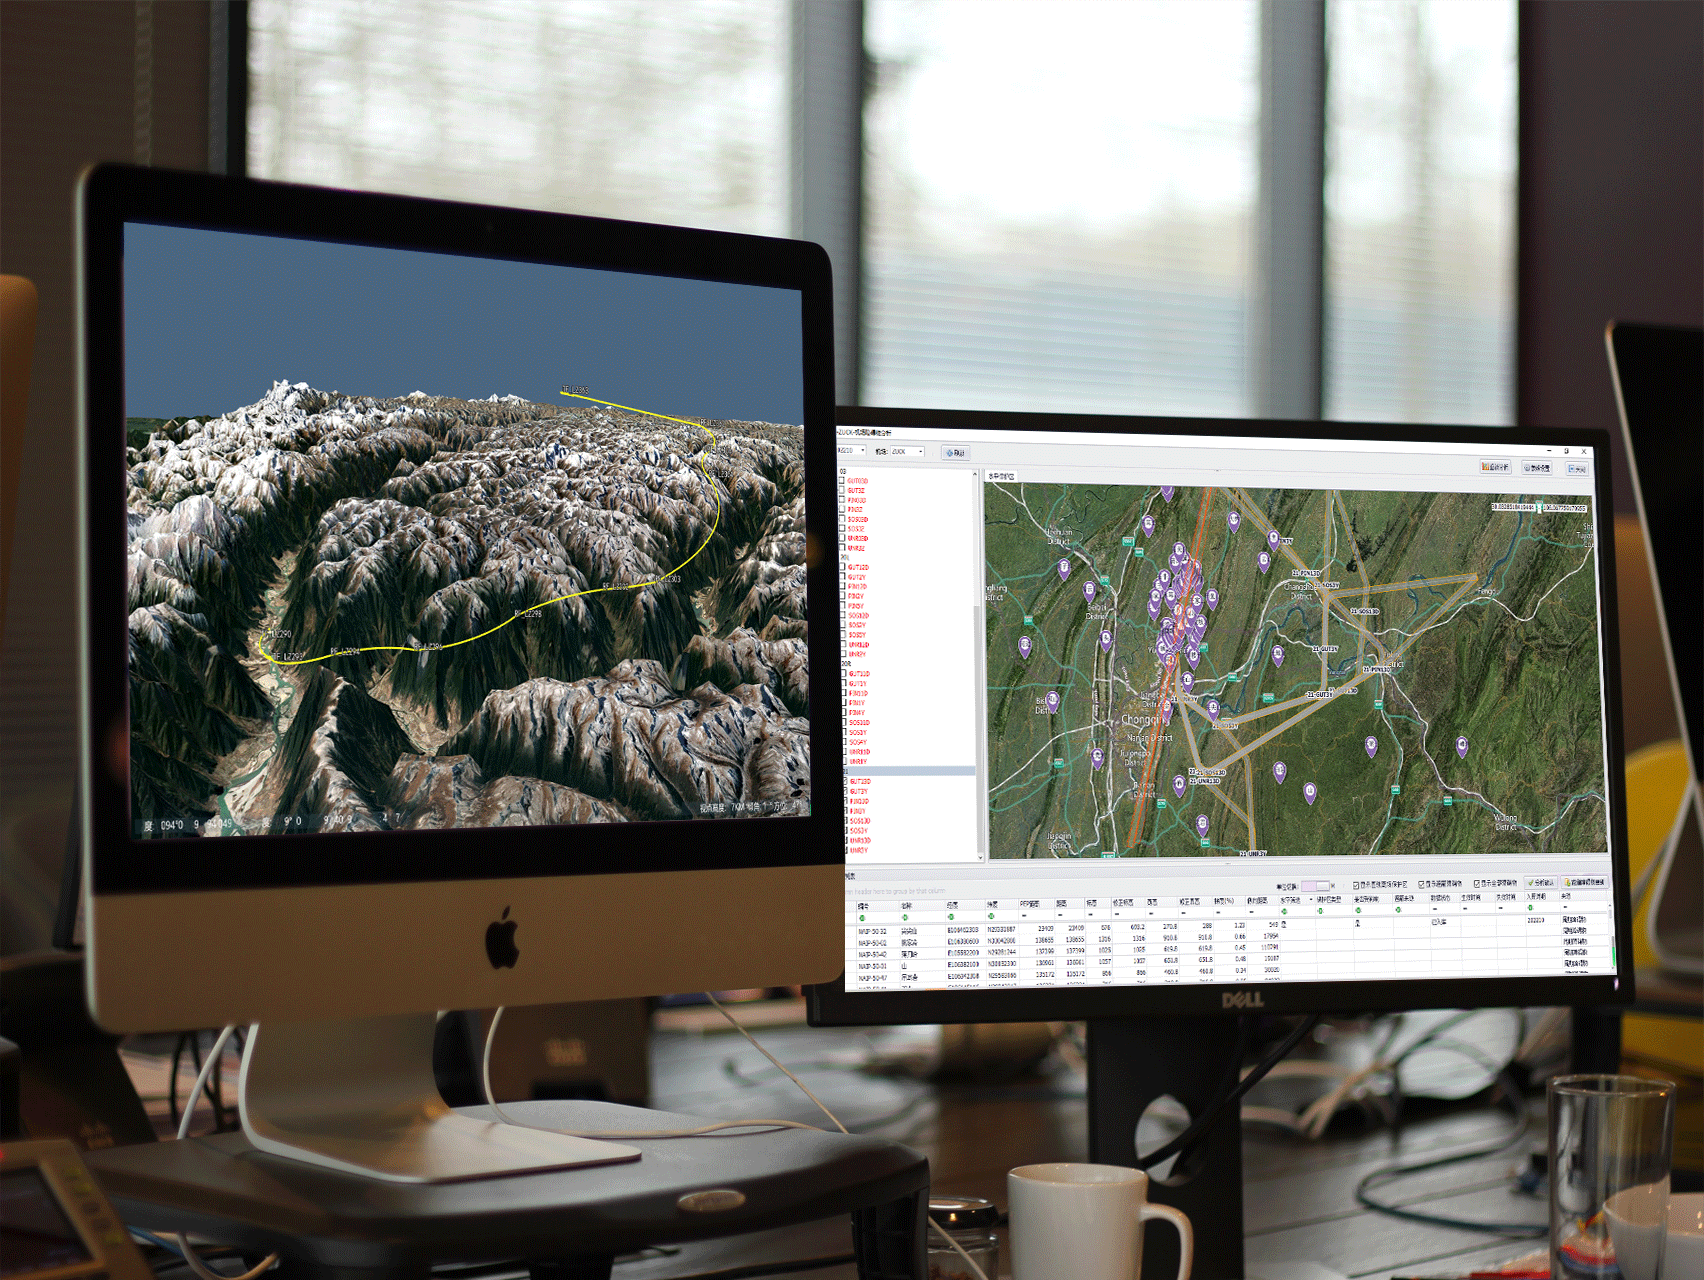Select the SOS13D entry under group 21
Screen dimensions: 1704x1280
860,820
